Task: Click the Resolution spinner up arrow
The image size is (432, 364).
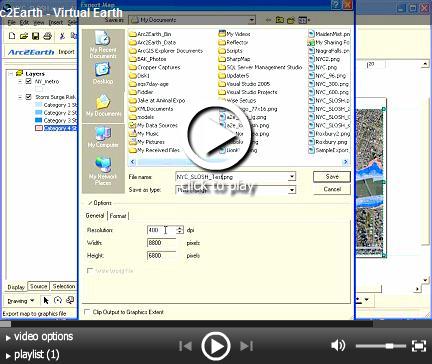Action: coord(180,228)
